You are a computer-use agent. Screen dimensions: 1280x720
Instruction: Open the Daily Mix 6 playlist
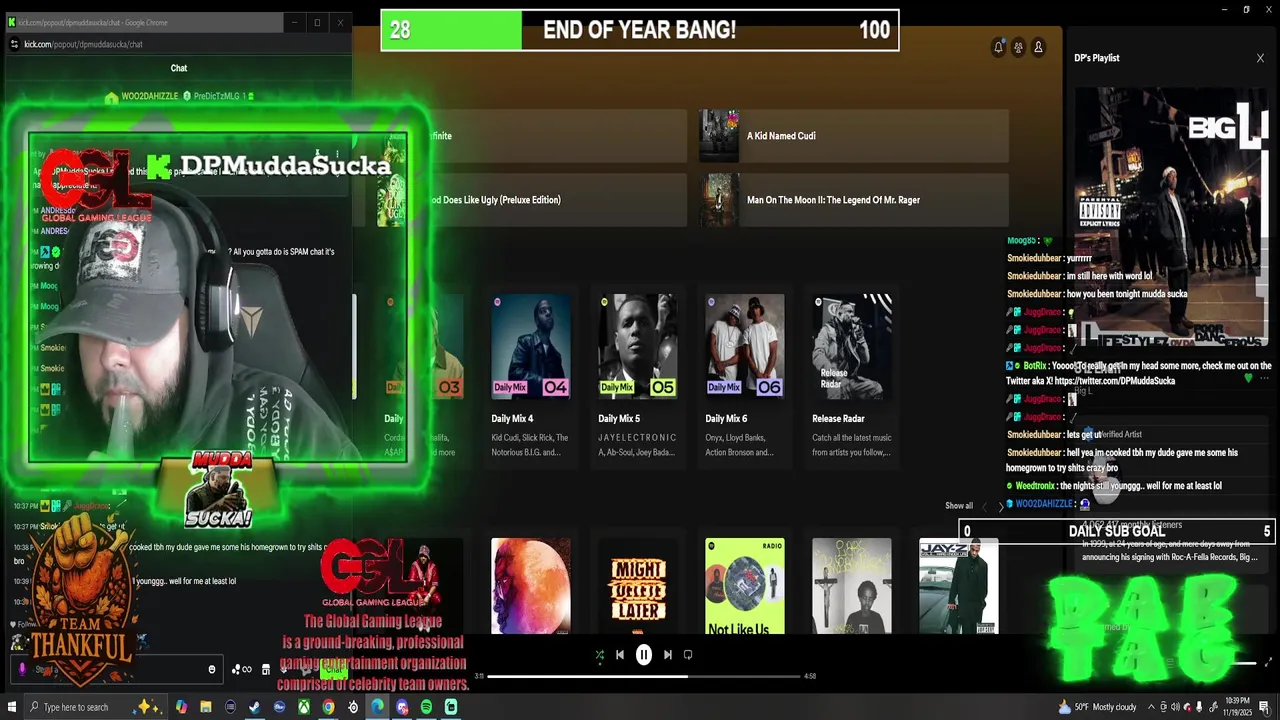click(745, 377)
